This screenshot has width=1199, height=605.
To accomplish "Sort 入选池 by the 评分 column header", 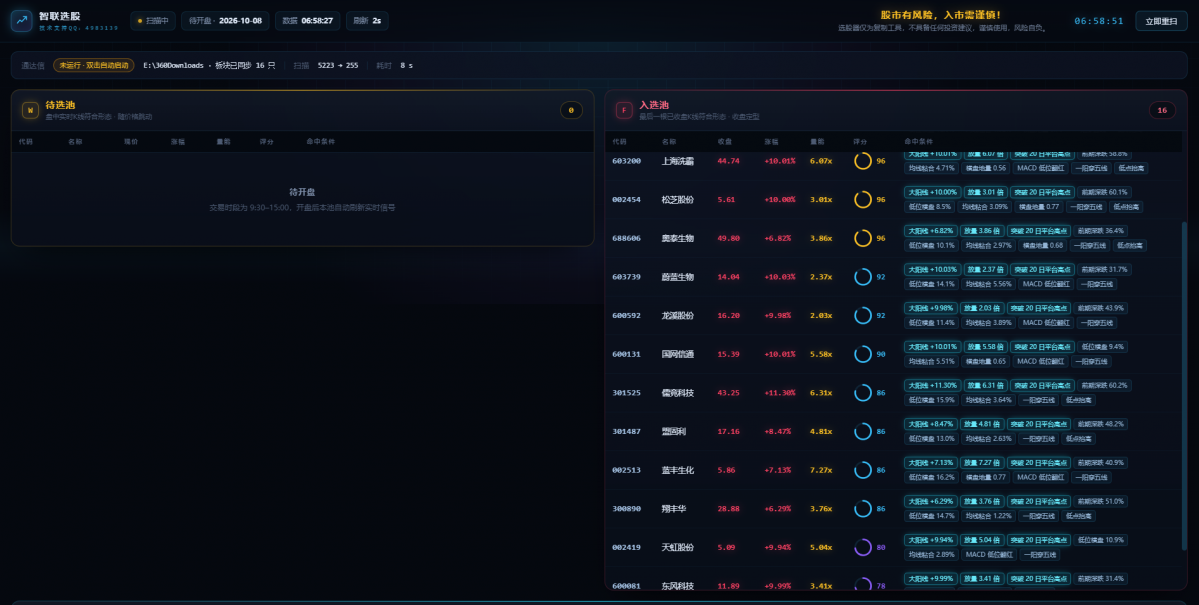I will point(860,141).
